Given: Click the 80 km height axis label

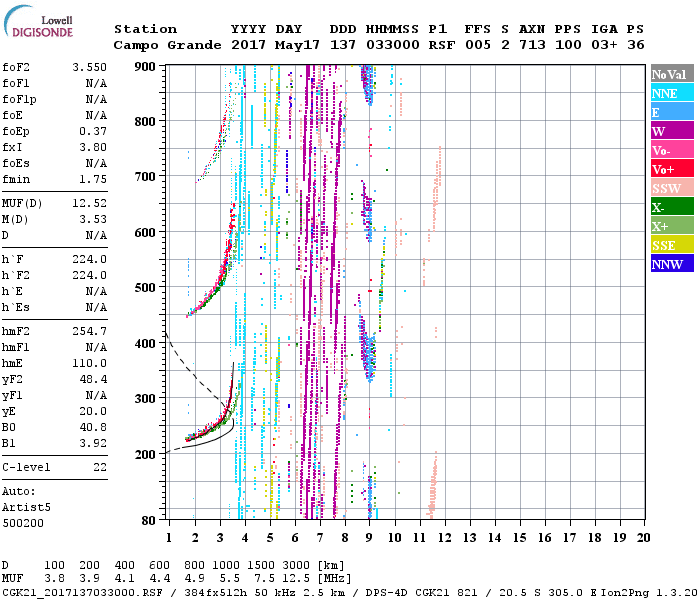Looking at the screenshot, I should pos(149,521).
